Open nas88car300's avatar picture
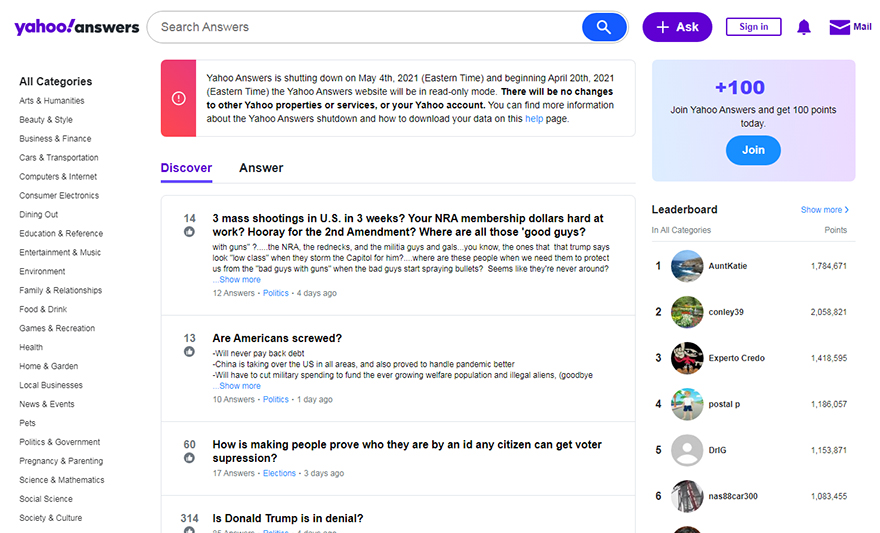880x533 pixels. 687,496
